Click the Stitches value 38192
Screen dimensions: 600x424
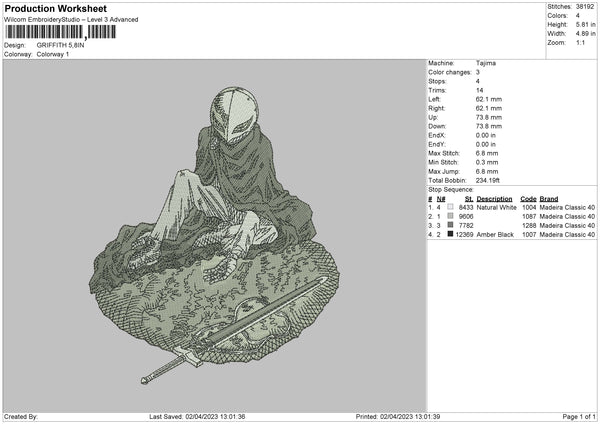coord(585,7)
